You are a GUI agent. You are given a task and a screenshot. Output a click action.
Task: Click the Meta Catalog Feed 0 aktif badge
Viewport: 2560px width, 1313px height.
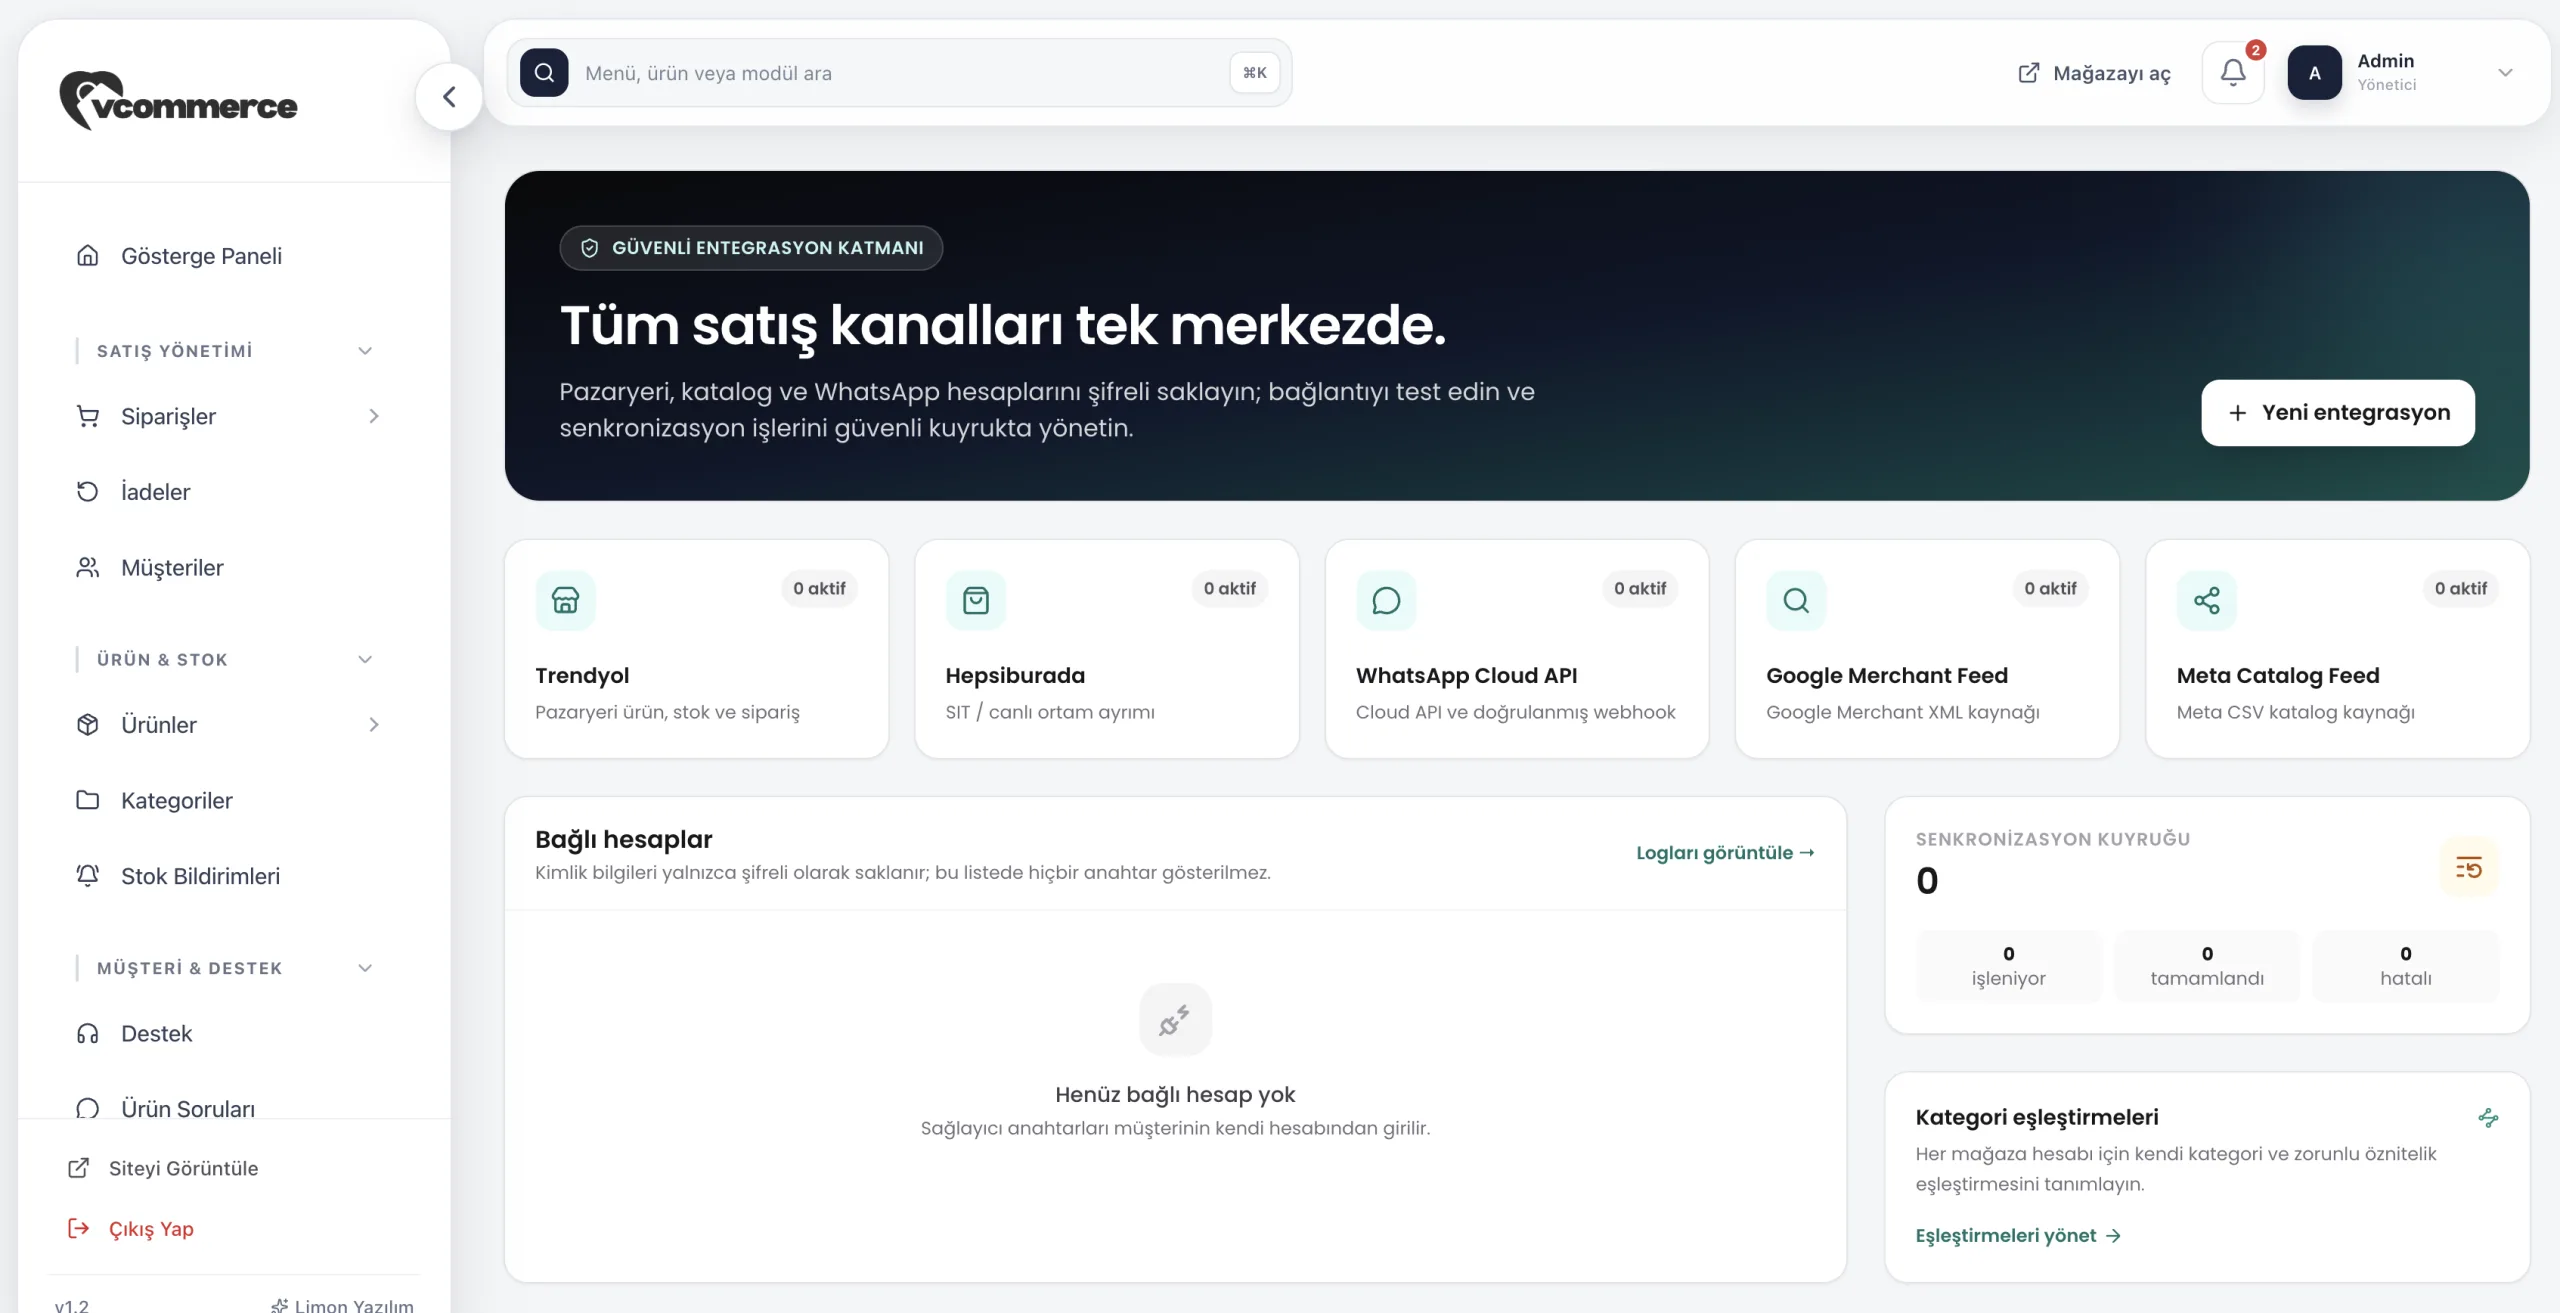(x=2460, y=588)
